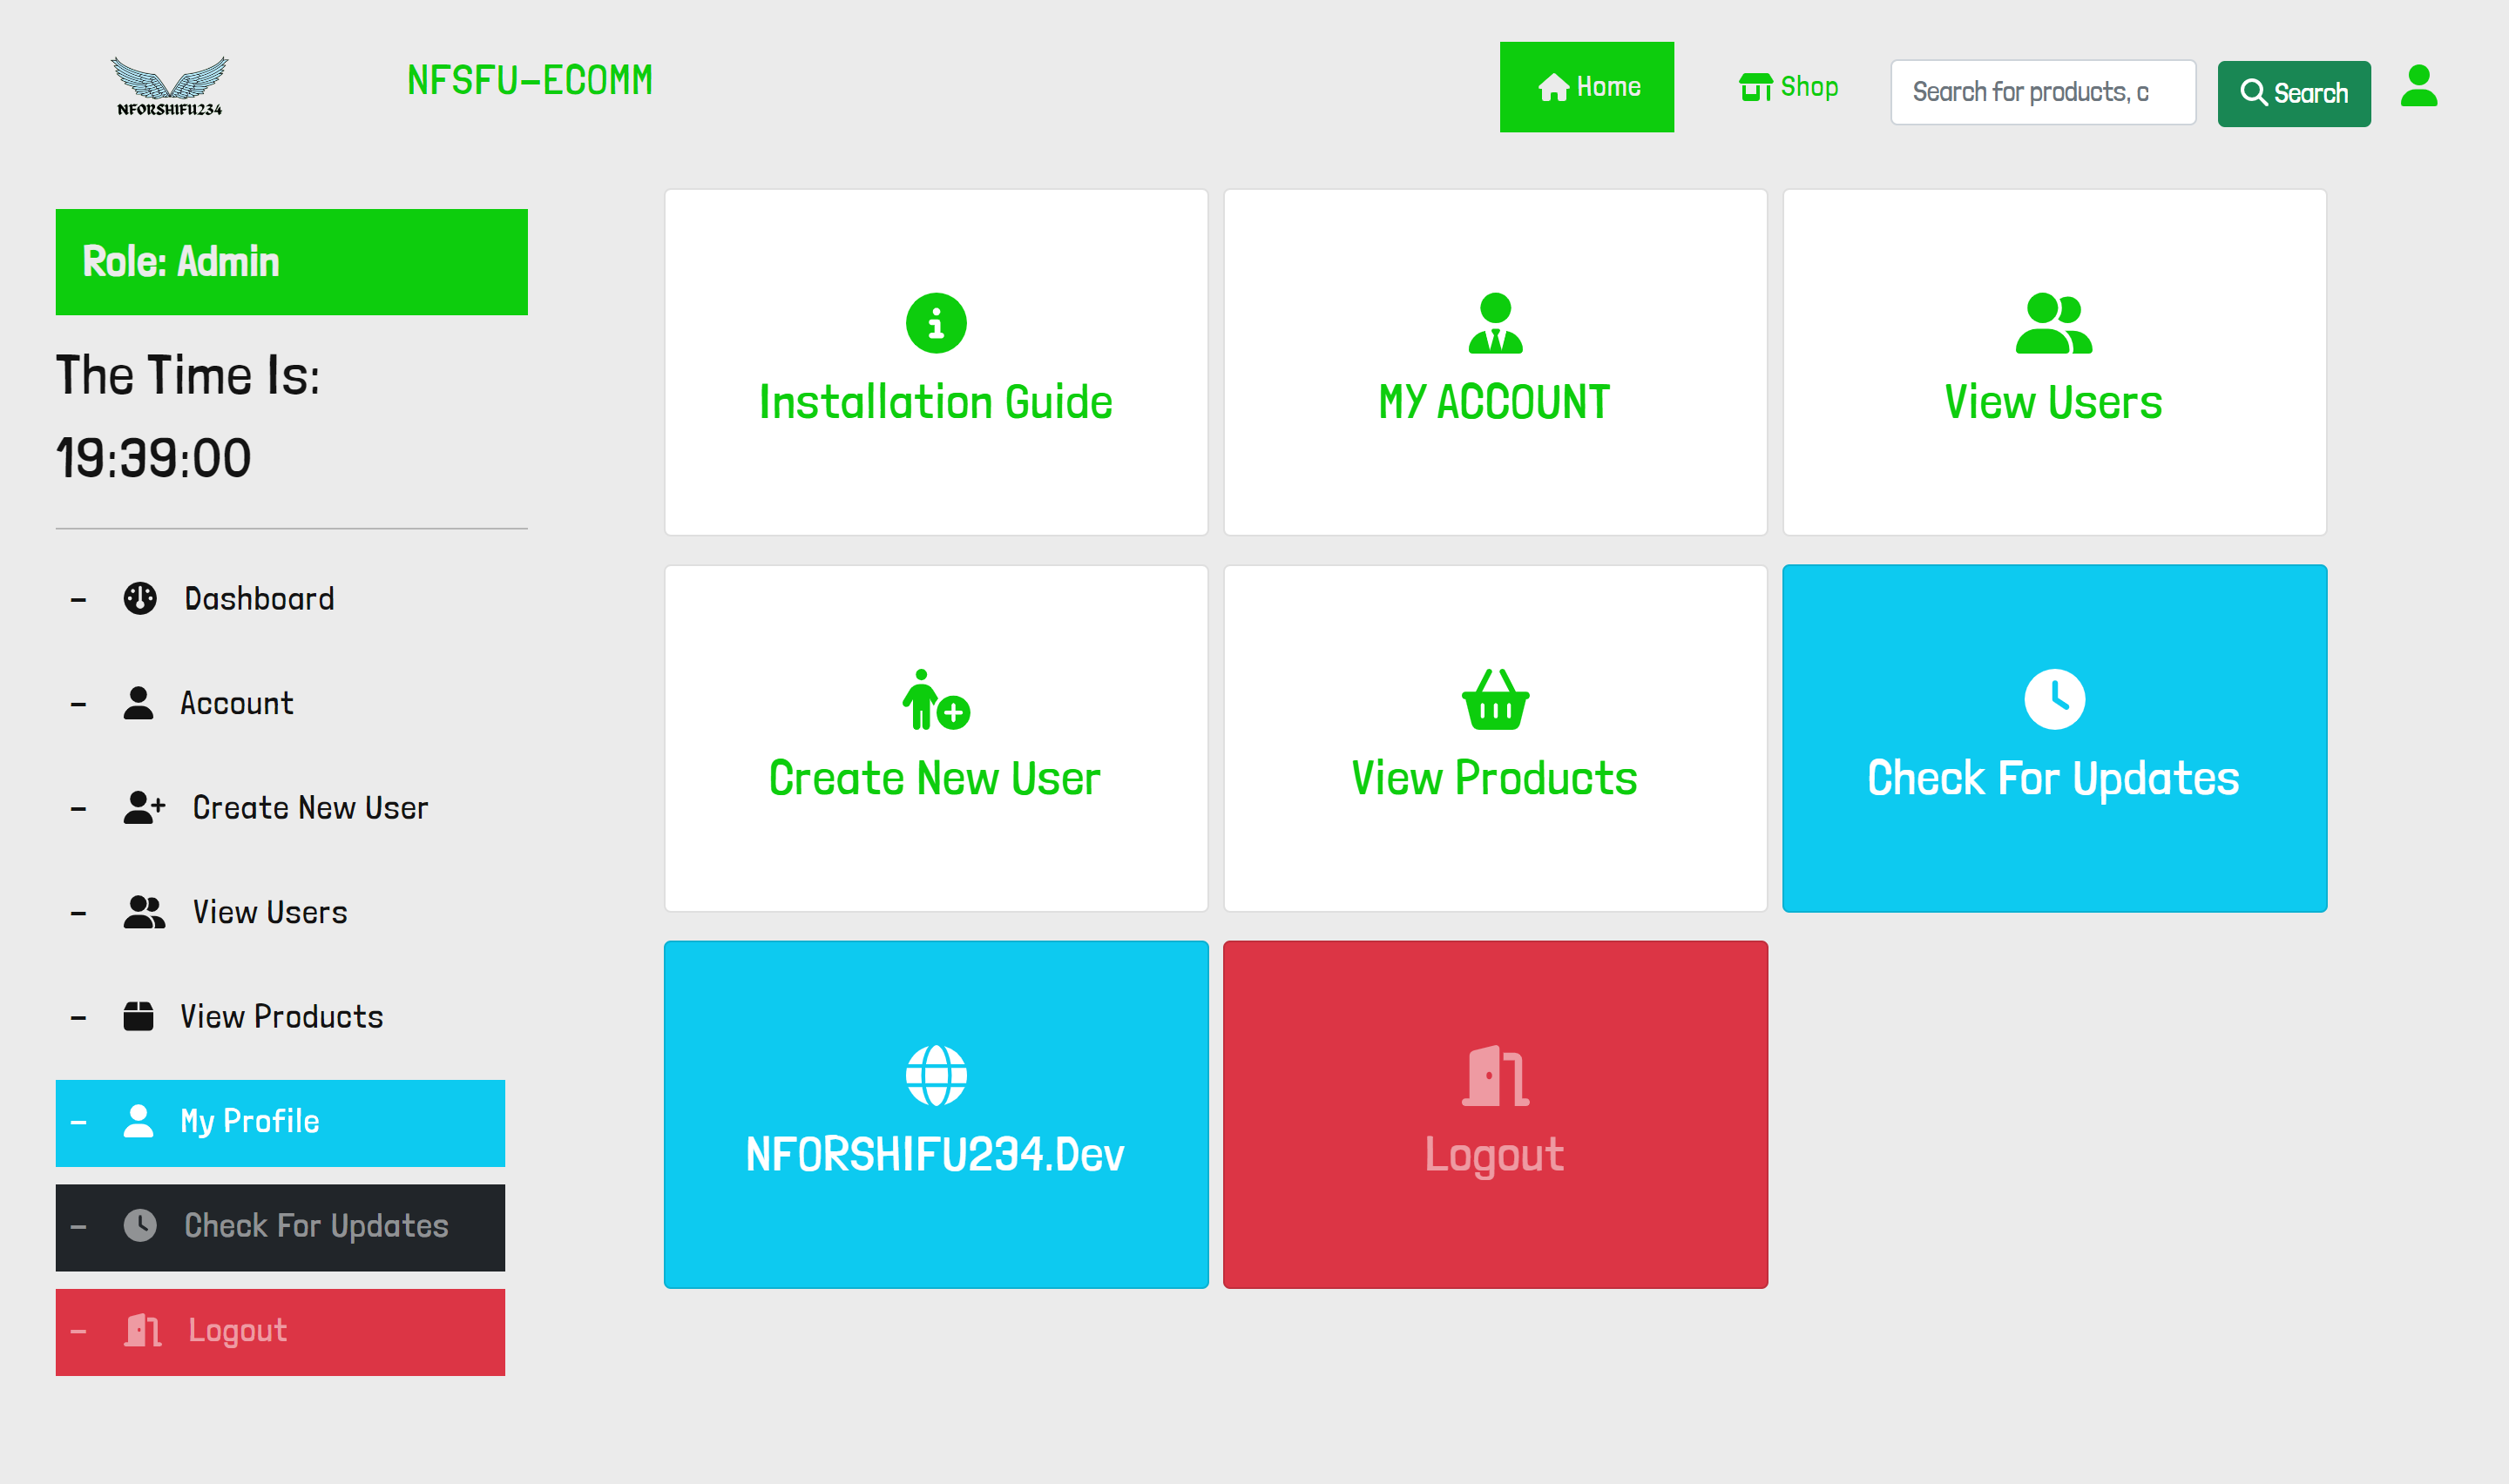Viewport: 2509px width, 1484px height.
Task: Click the MY ACCOUNT person icon
Action: (1494, 323)
